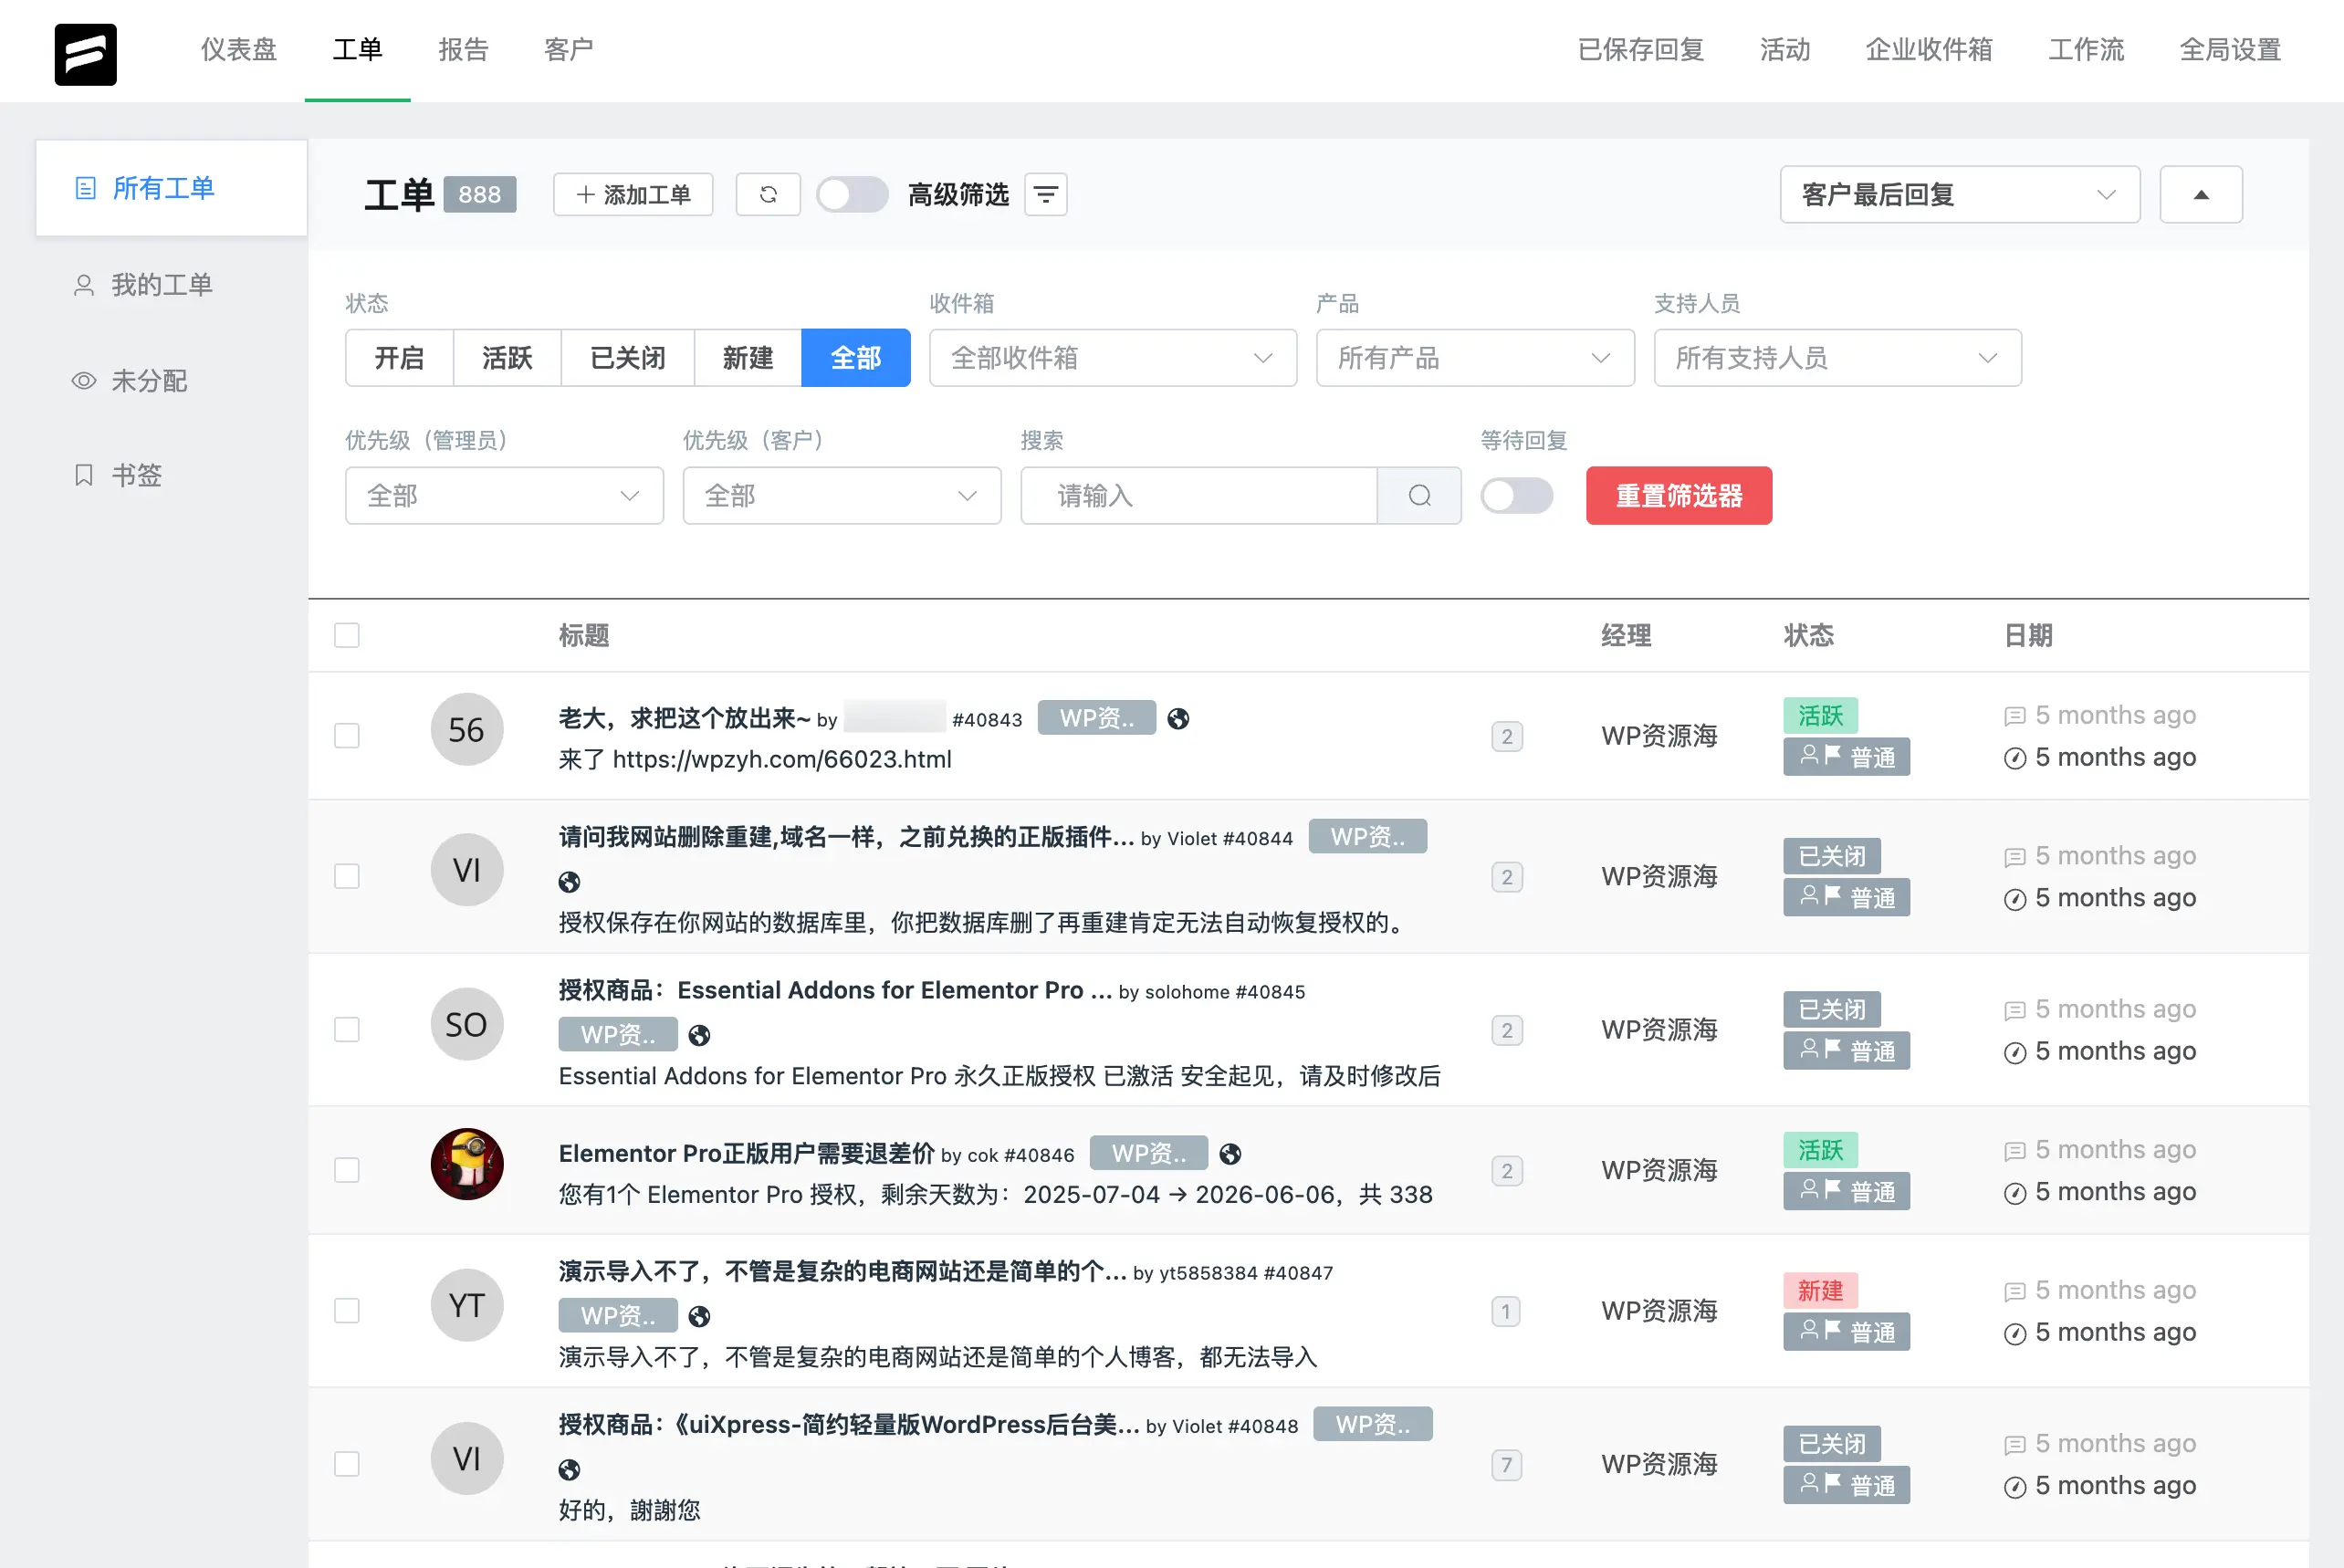Filter status by 已关闭
Screen dimensions: 2344x1568
[x=627, y=357]
